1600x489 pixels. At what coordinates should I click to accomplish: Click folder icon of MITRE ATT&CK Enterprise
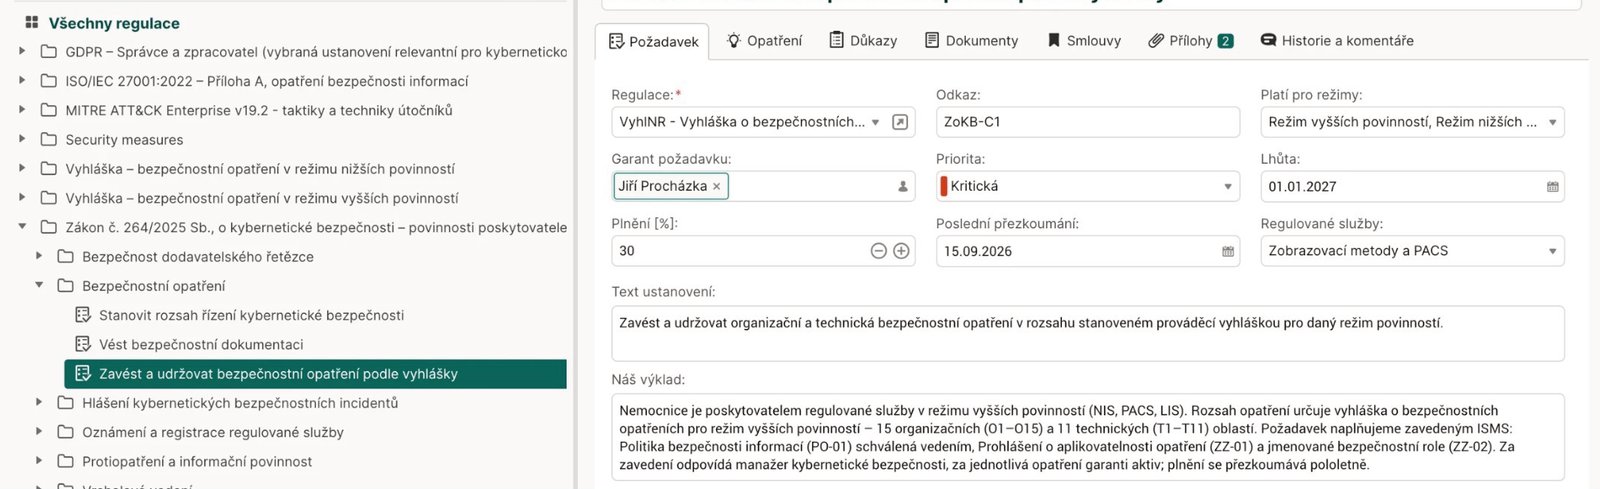tap(48, 110)
